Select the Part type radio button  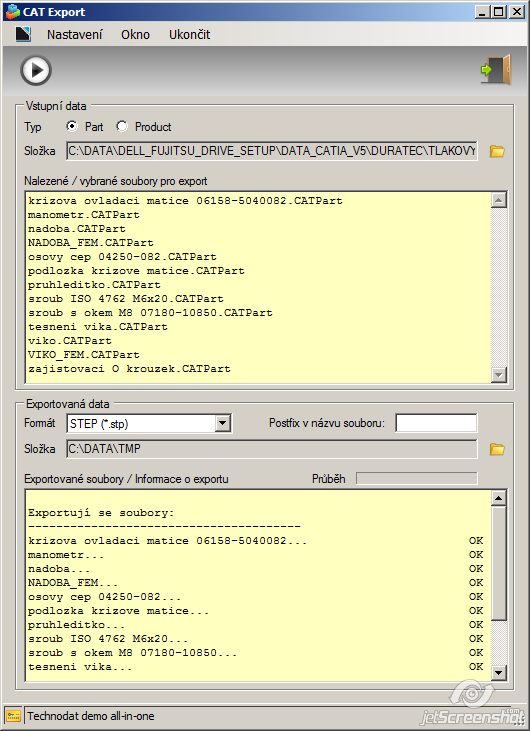point(72,126)
